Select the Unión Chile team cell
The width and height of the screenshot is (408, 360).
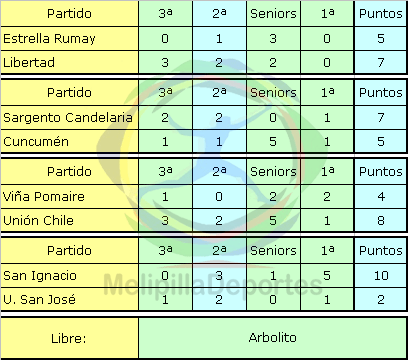[69, 221]
